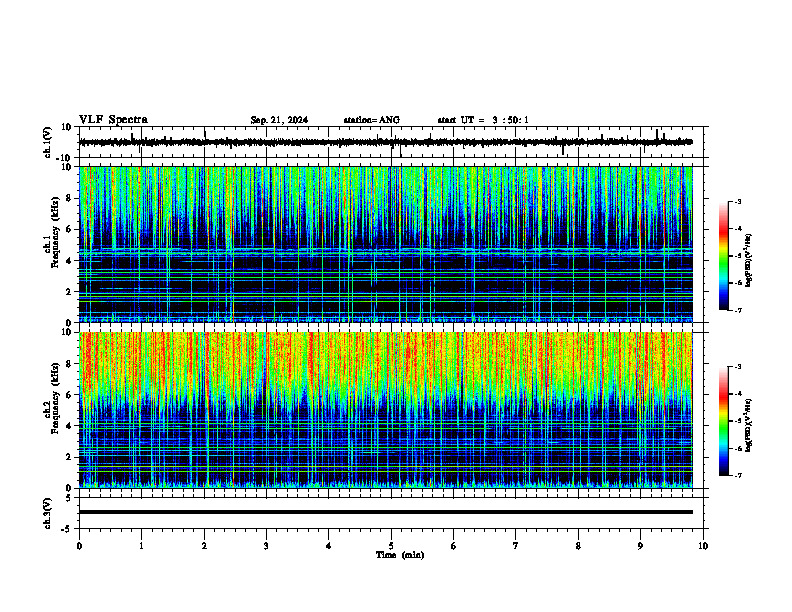The width and height of the screenshot is (792, 612).
Task: Click the date text "Sep. 21, 2024"
Action: click(x=279, y=120)
